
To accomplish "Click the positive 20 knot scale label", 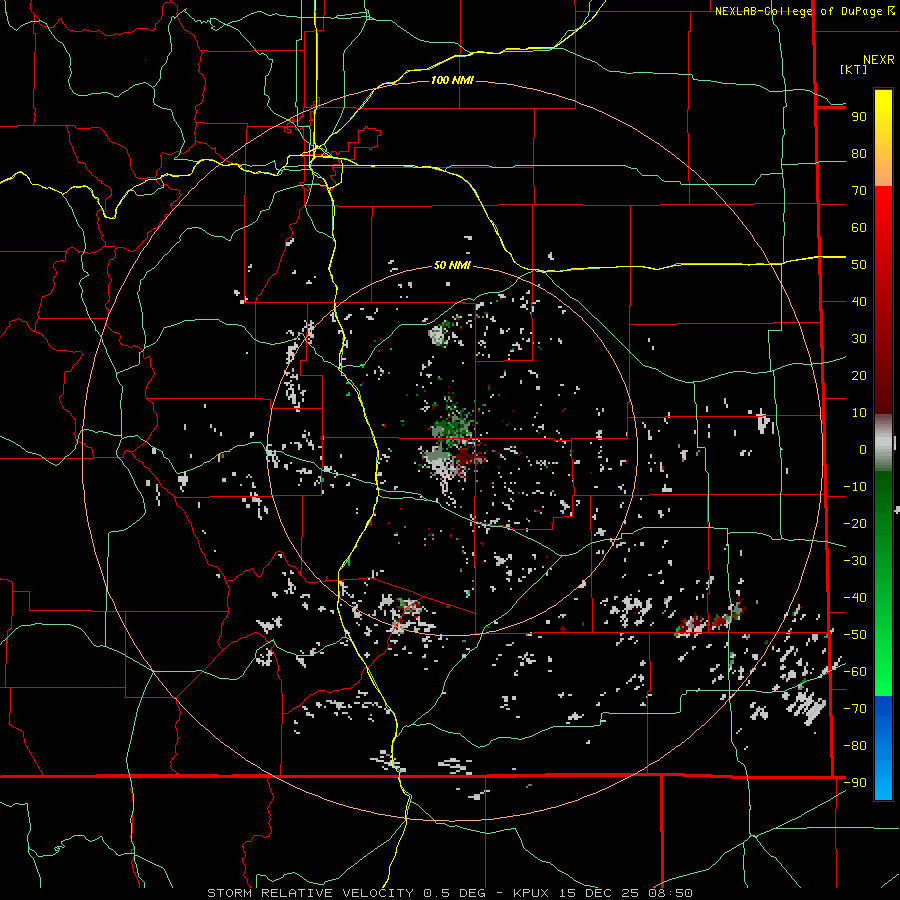I will [859, 375].
